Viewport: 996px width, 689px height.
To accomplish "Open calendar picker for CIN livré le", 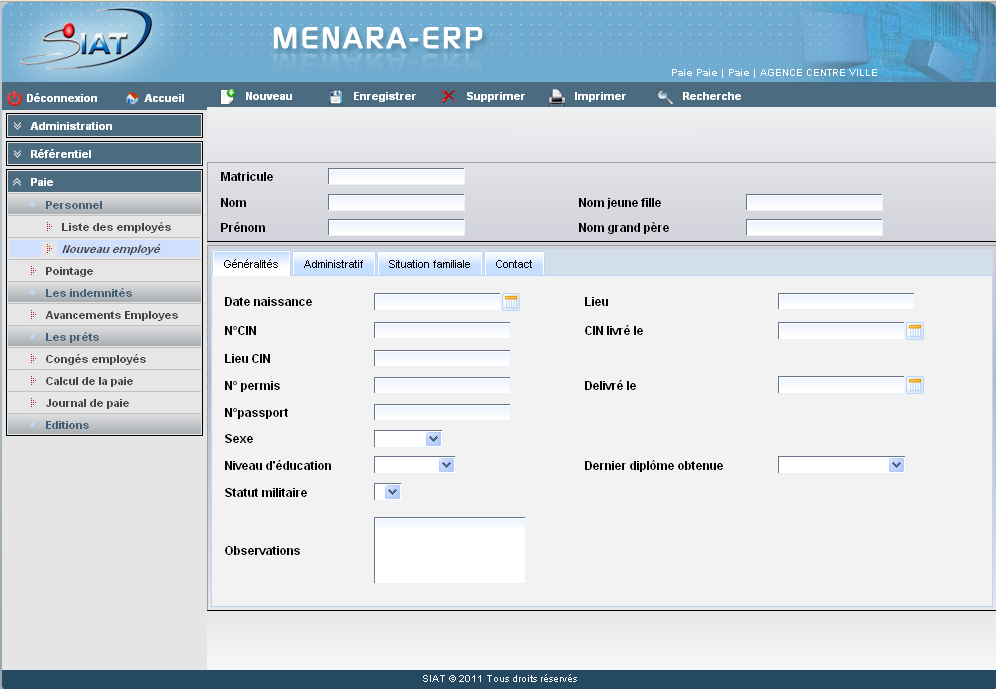I will pyautogui.click(x=915, y=331).
